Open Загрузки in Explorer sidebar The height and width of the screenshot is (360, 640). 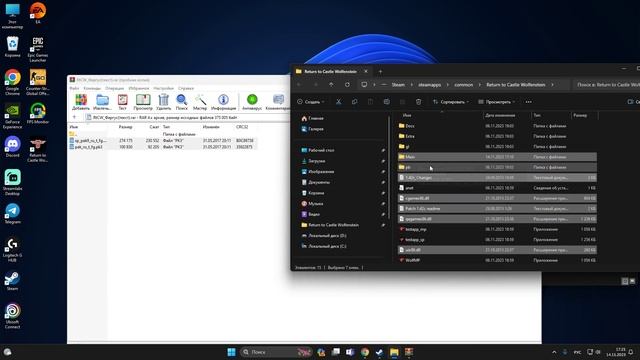coord(316,161)
